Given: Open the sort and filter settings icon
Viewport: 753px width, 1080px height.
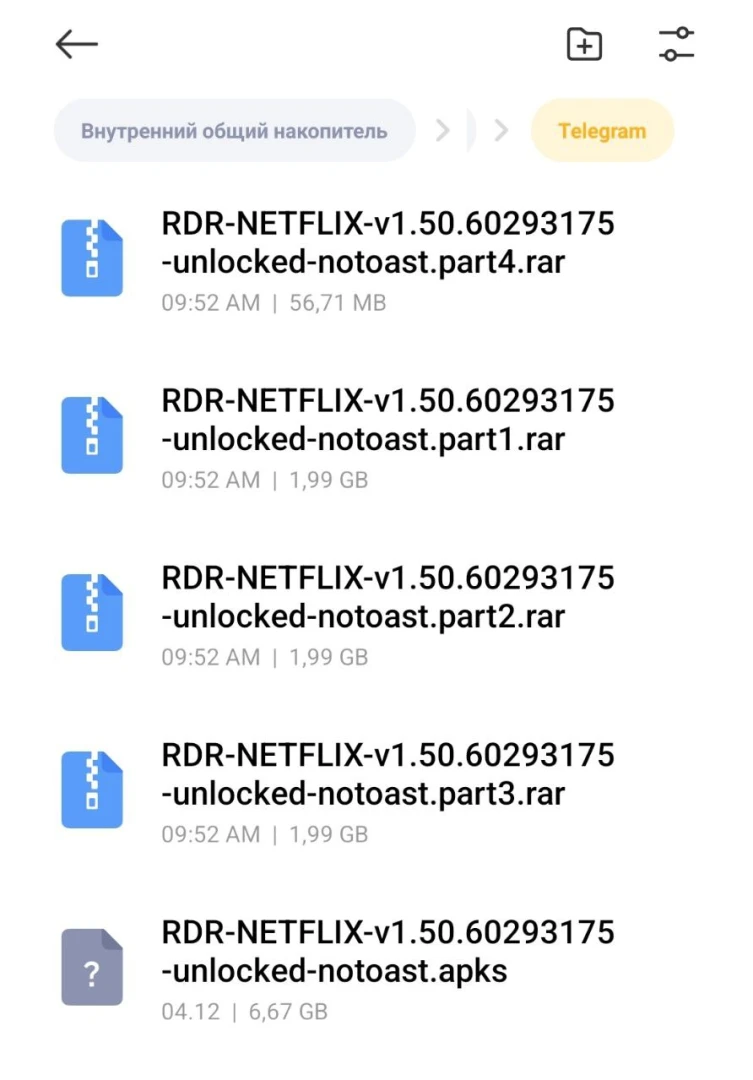Looking at the screenshot, I should pyautogui.click(x=677, y=44).
